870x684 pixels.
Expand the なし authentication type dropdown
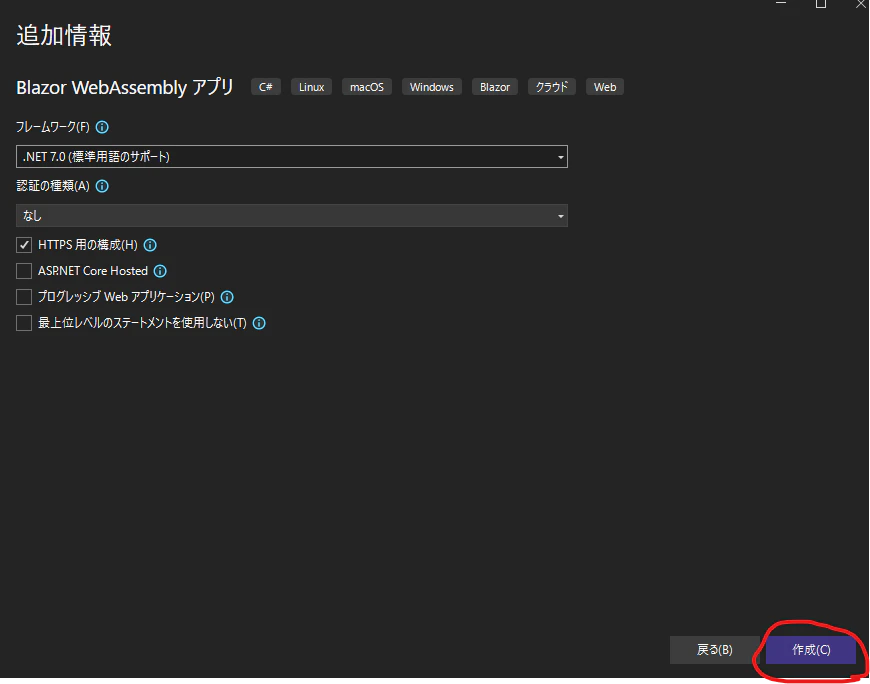(x=292, y=215)
